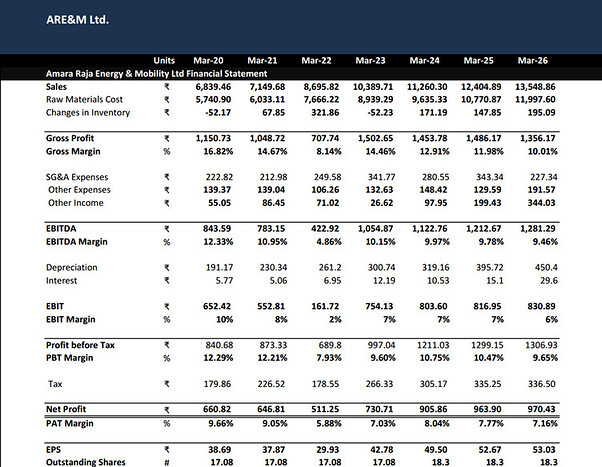602x467 pixels.
Task: Click Mar-26 Sales value 13,548.86
Action: tap(535, 87)
